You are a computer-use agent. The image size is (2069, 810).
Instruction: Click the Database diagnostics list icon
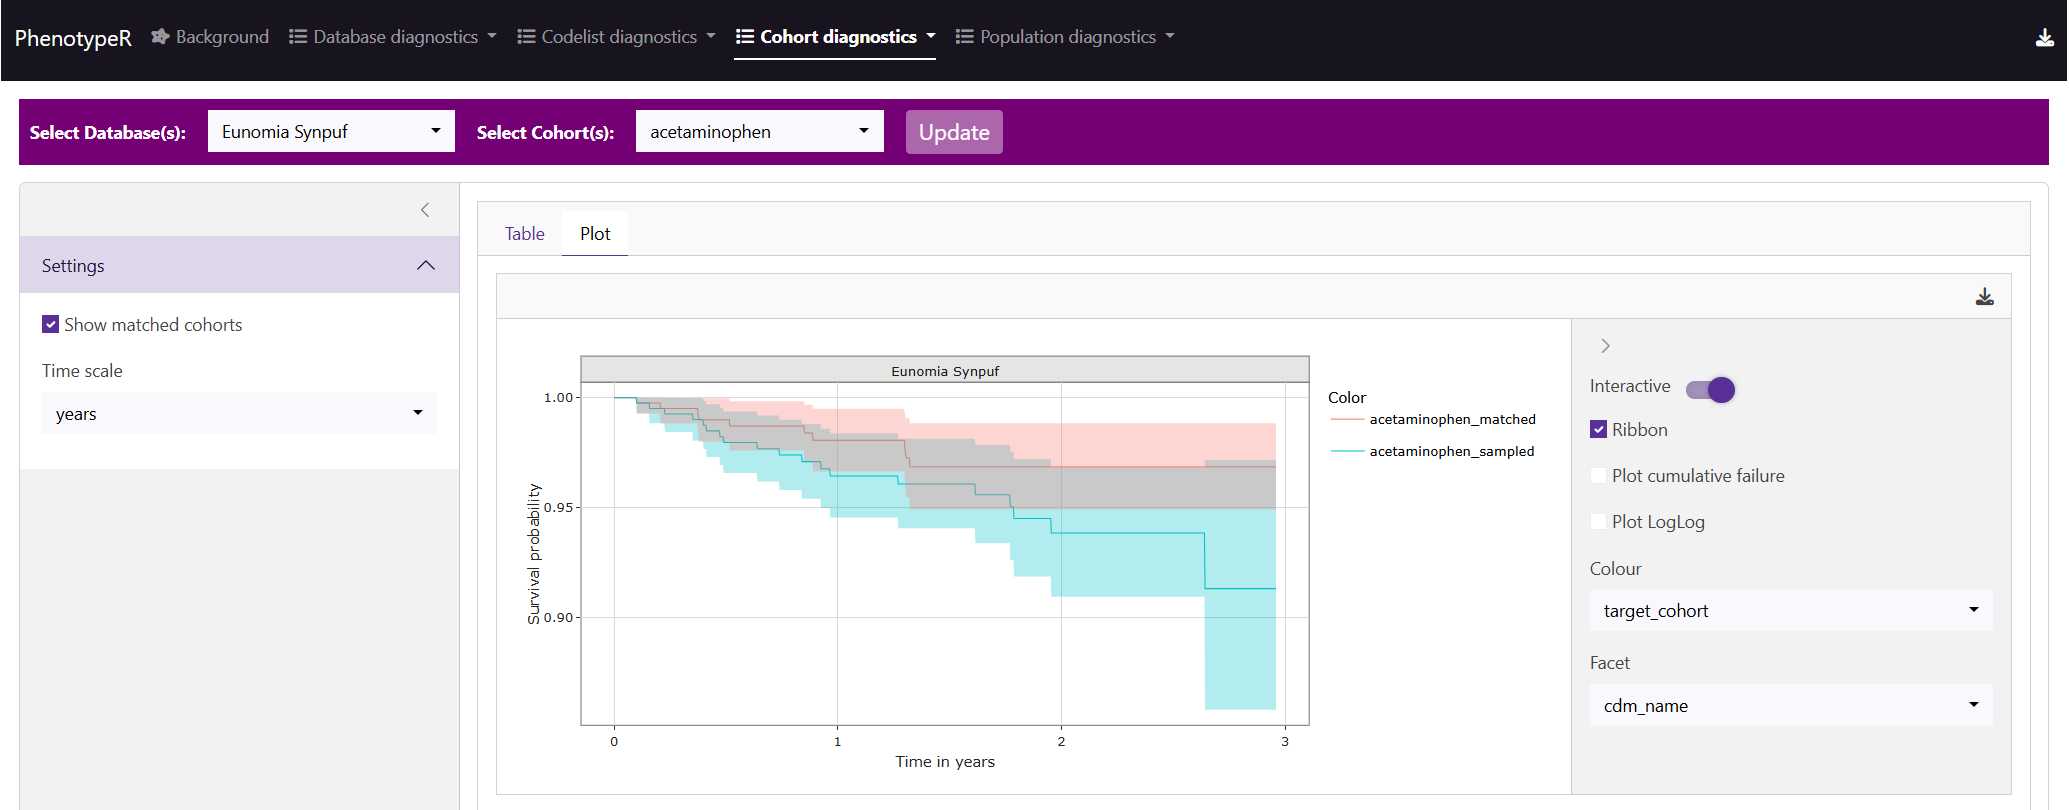pyautogui.click(x=298, y=37)
